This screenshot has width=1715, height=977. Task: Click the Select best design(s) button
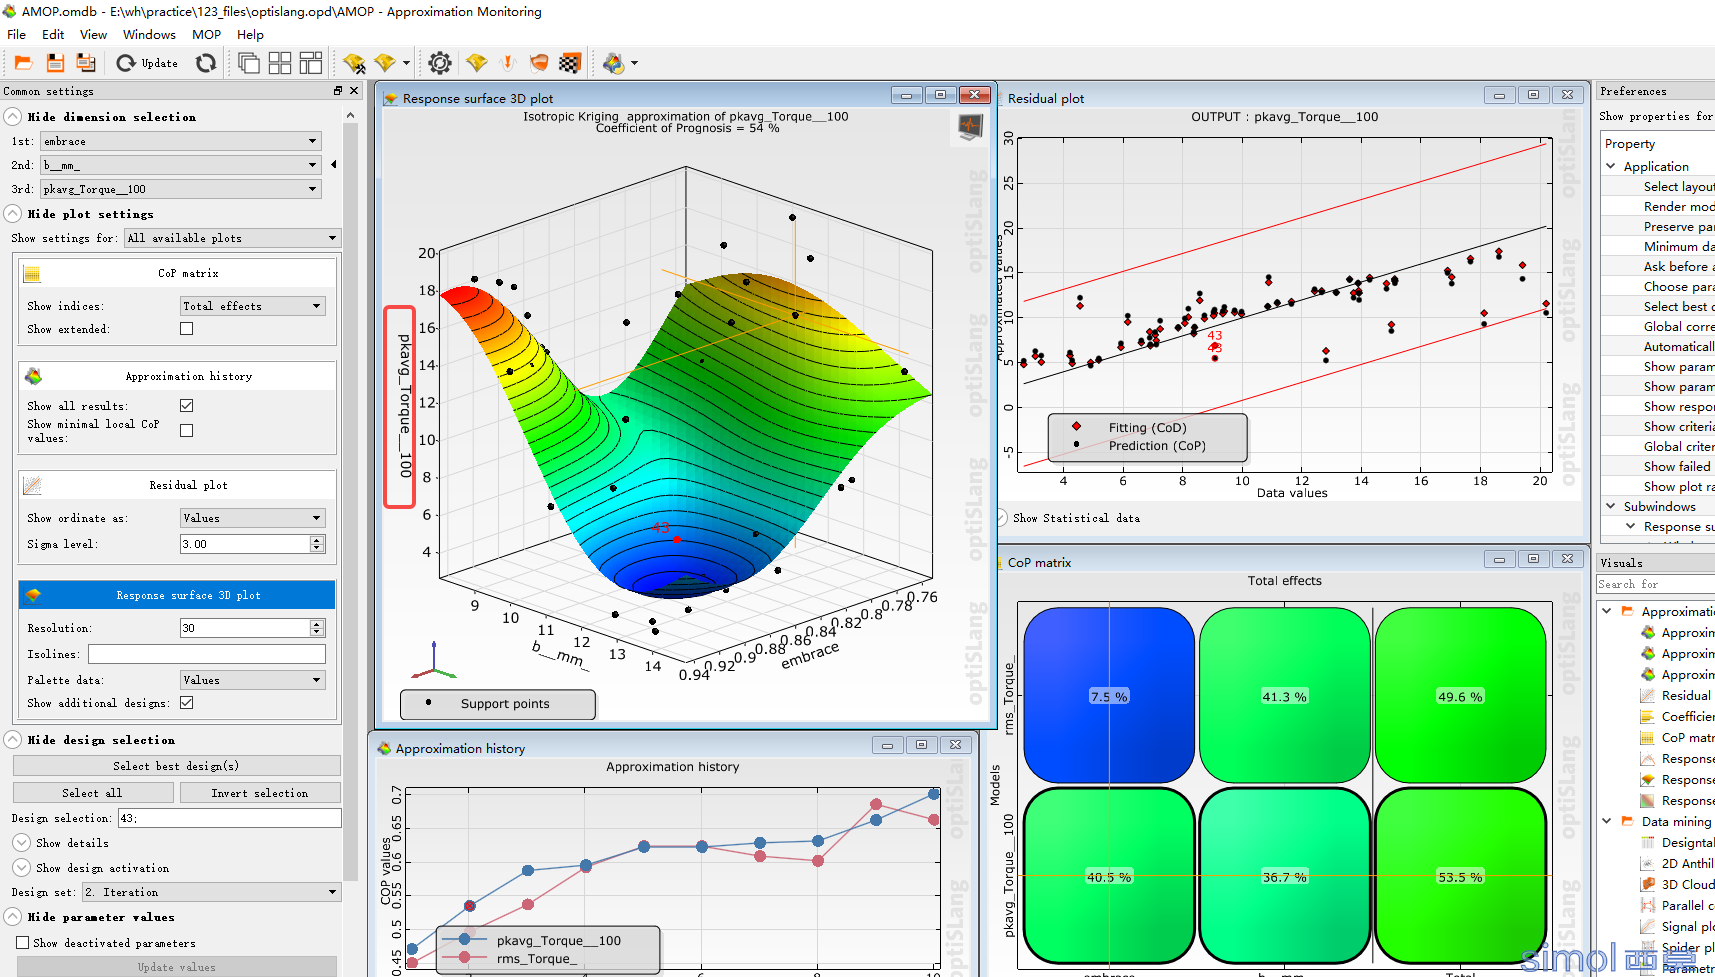coord(176,766)
